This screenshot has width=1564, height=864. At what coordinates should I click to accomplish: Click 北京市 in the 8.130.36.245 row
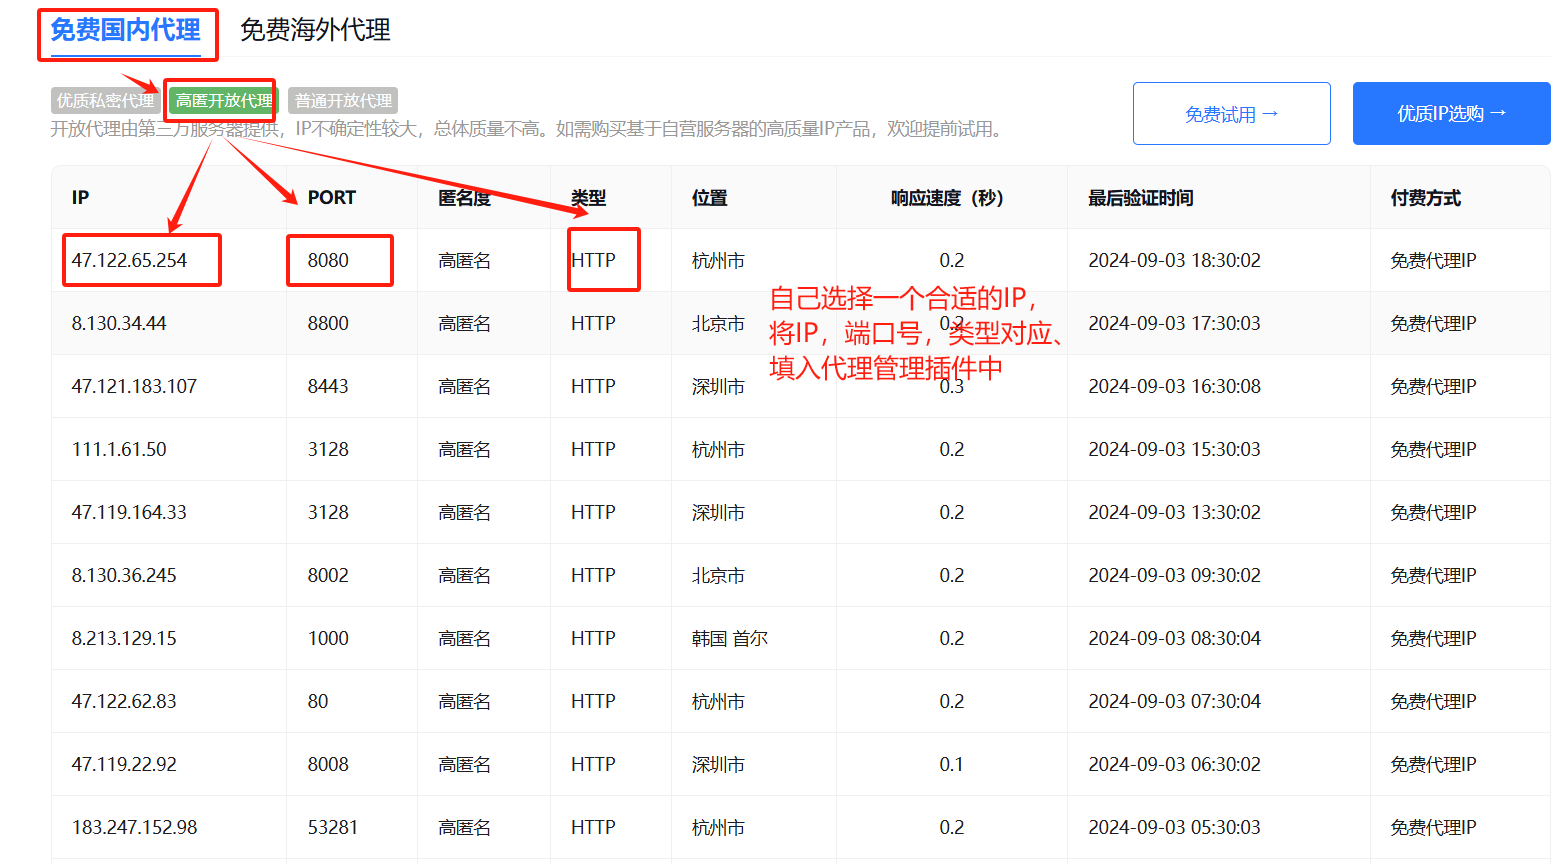coord(718,576)
